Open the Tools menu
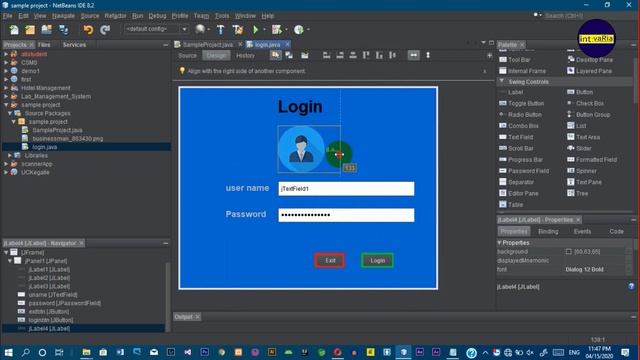 coord(222,16)
